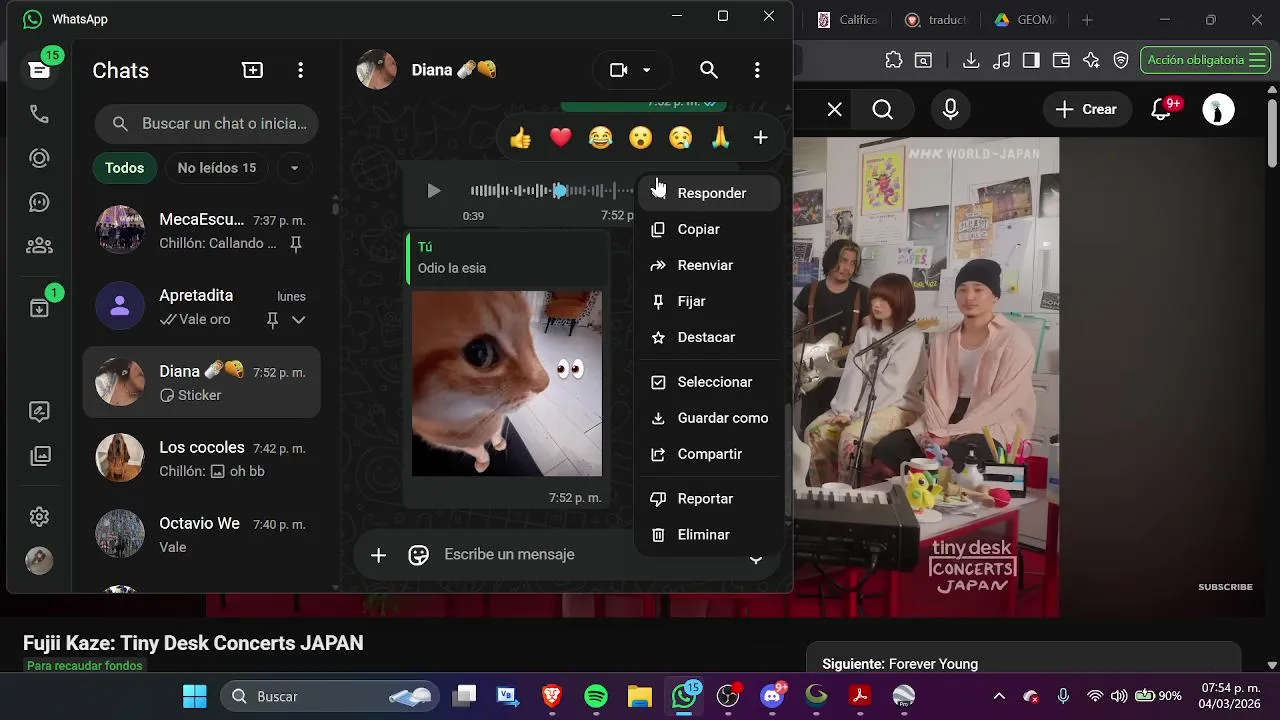
Task: Click the chat search field
Action: click(207, 124)
